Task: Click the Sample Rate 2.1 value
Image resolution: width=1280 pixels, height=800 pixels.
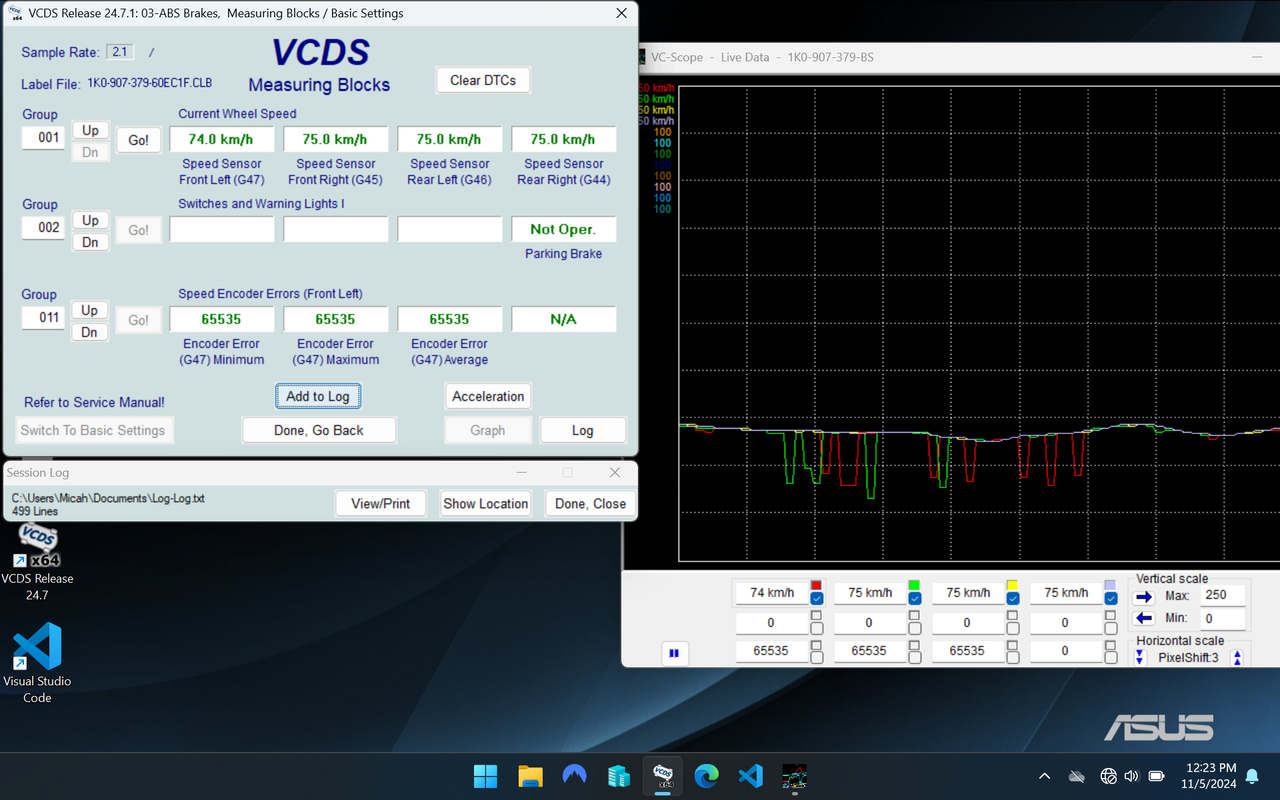Action: (120, 52)
